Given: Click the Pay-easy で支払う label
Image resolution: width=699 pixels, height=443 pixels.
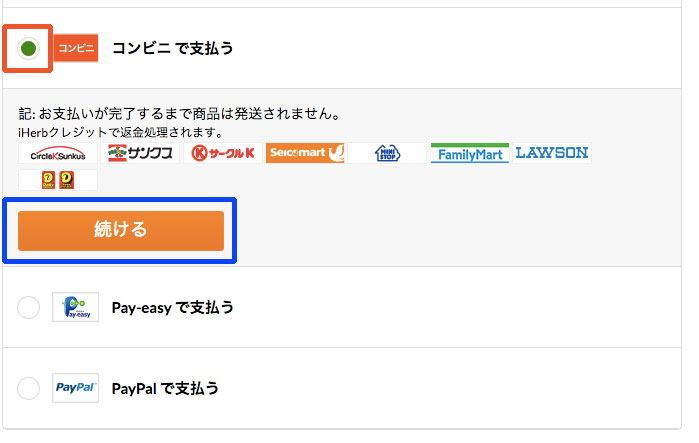Looking at the screenshot, I should [x=173, y=308].
